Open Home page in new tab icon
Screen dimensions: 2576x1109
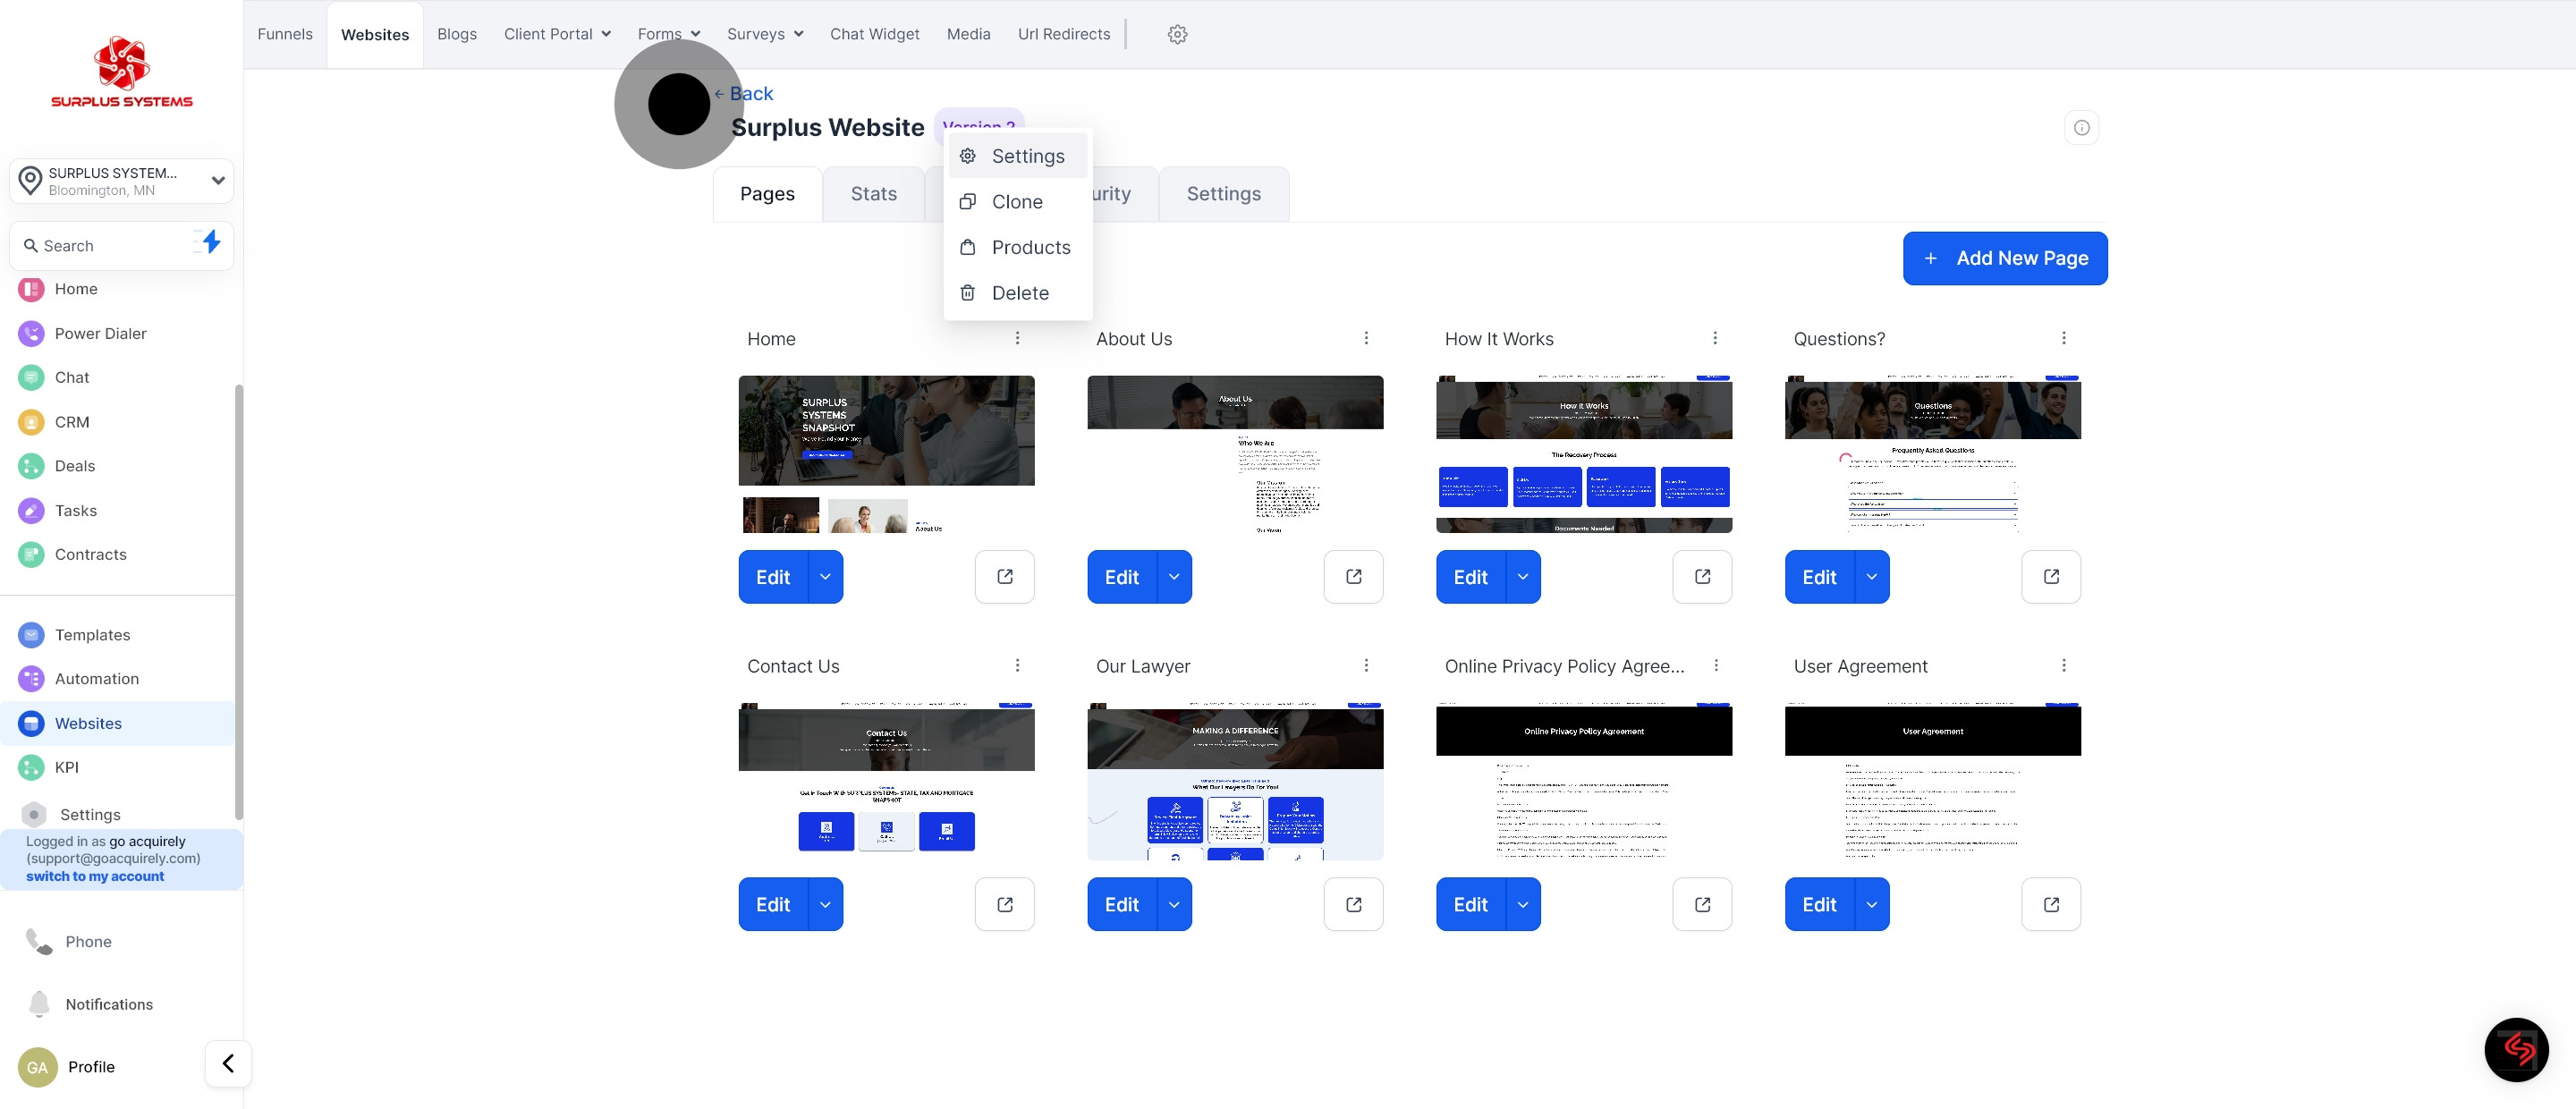(1004, 577)
